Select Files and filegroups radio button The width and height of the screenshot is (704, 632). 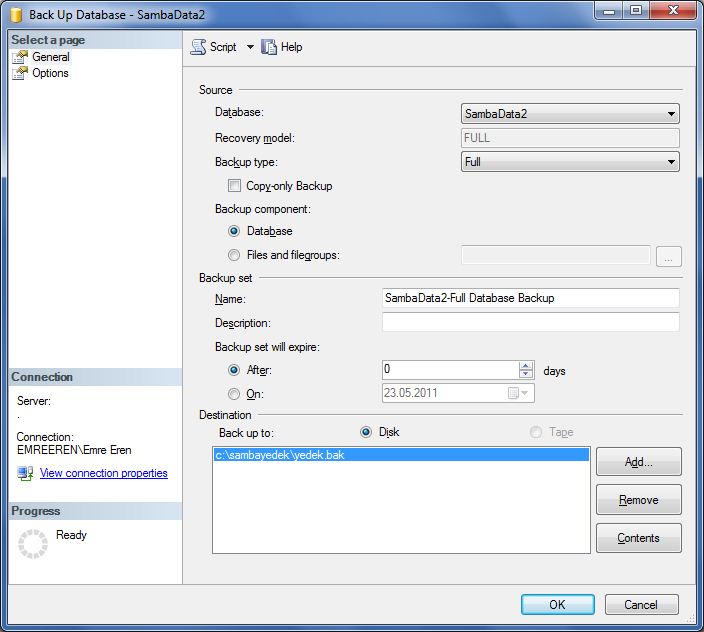click(234, 255)
